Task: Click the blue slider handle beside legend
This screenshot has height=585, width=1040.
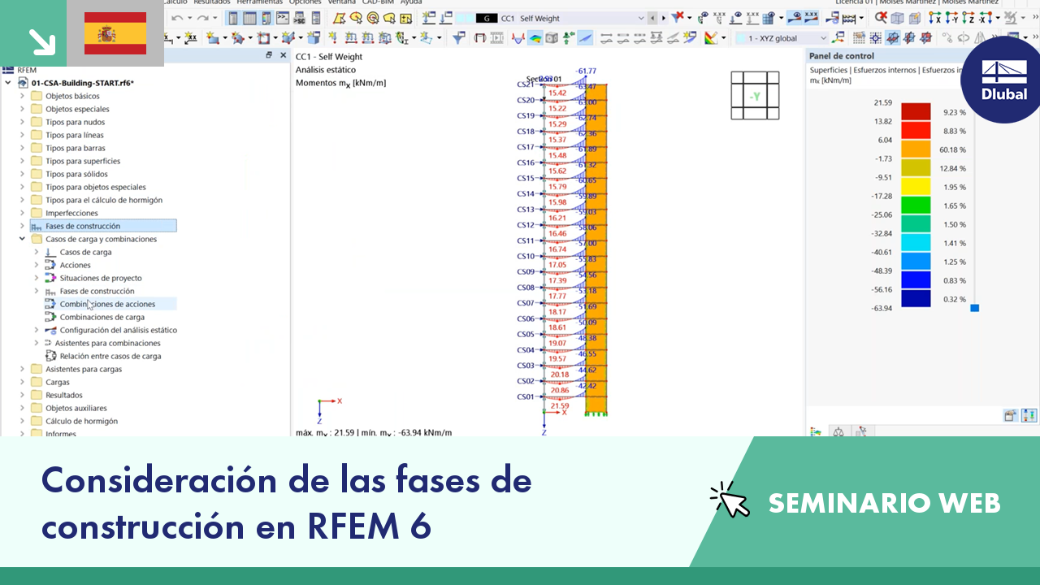Action: click(974, 308)
